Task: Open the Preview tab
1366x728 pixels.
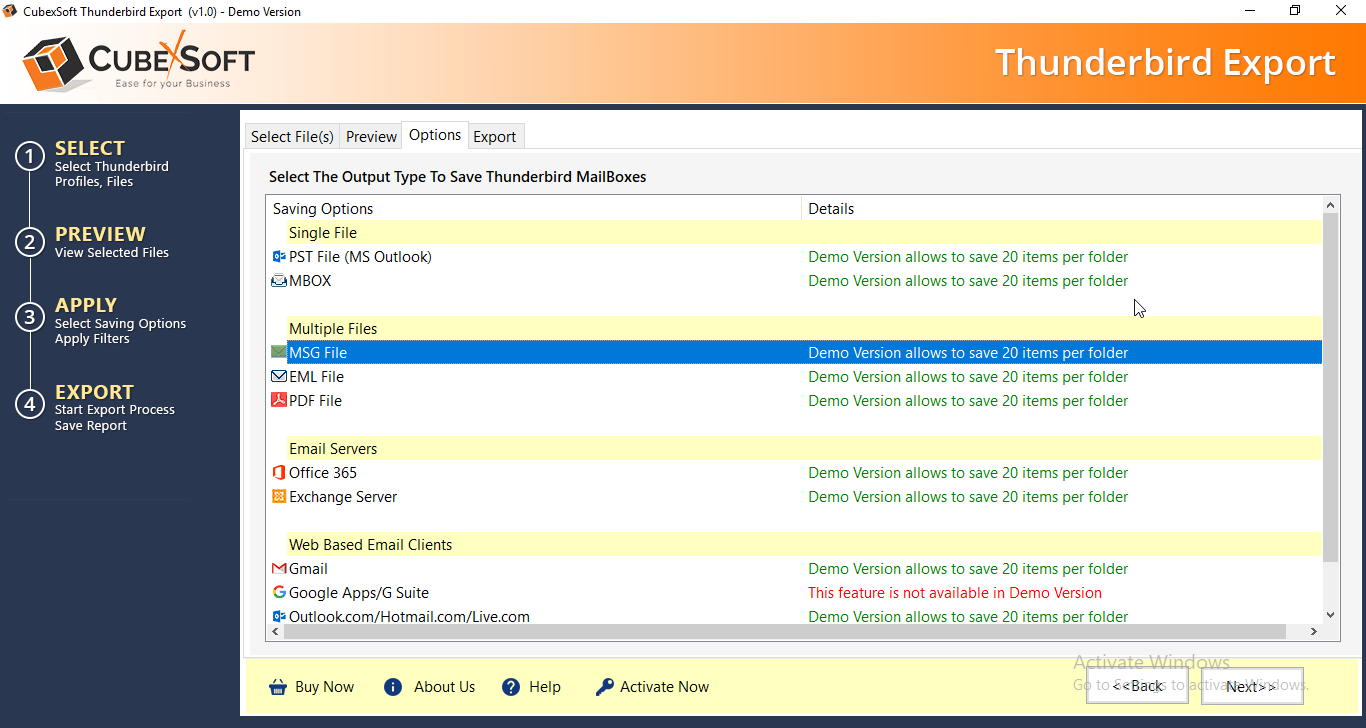Action: click(371, 137)
